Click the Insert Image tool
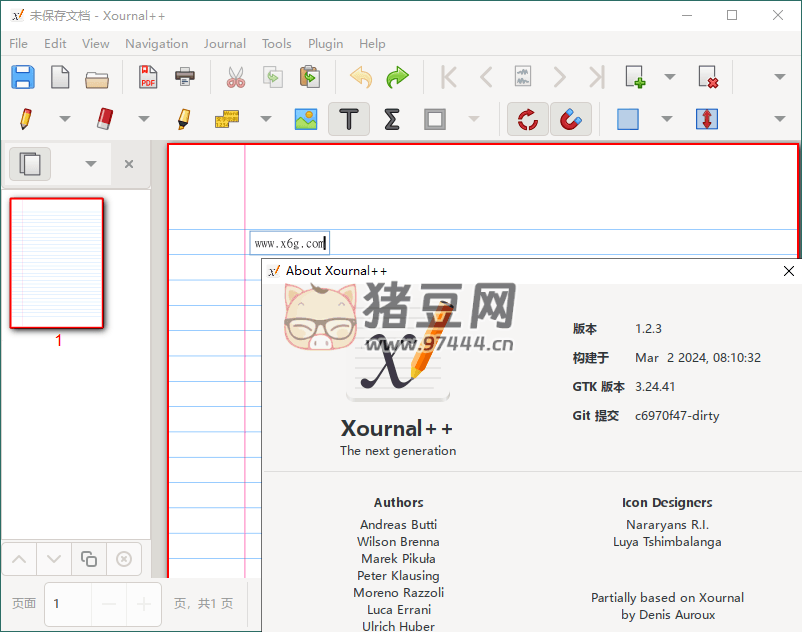Image resolution: width=802 pixels, height=632 pixels. [x=306, y=119]
